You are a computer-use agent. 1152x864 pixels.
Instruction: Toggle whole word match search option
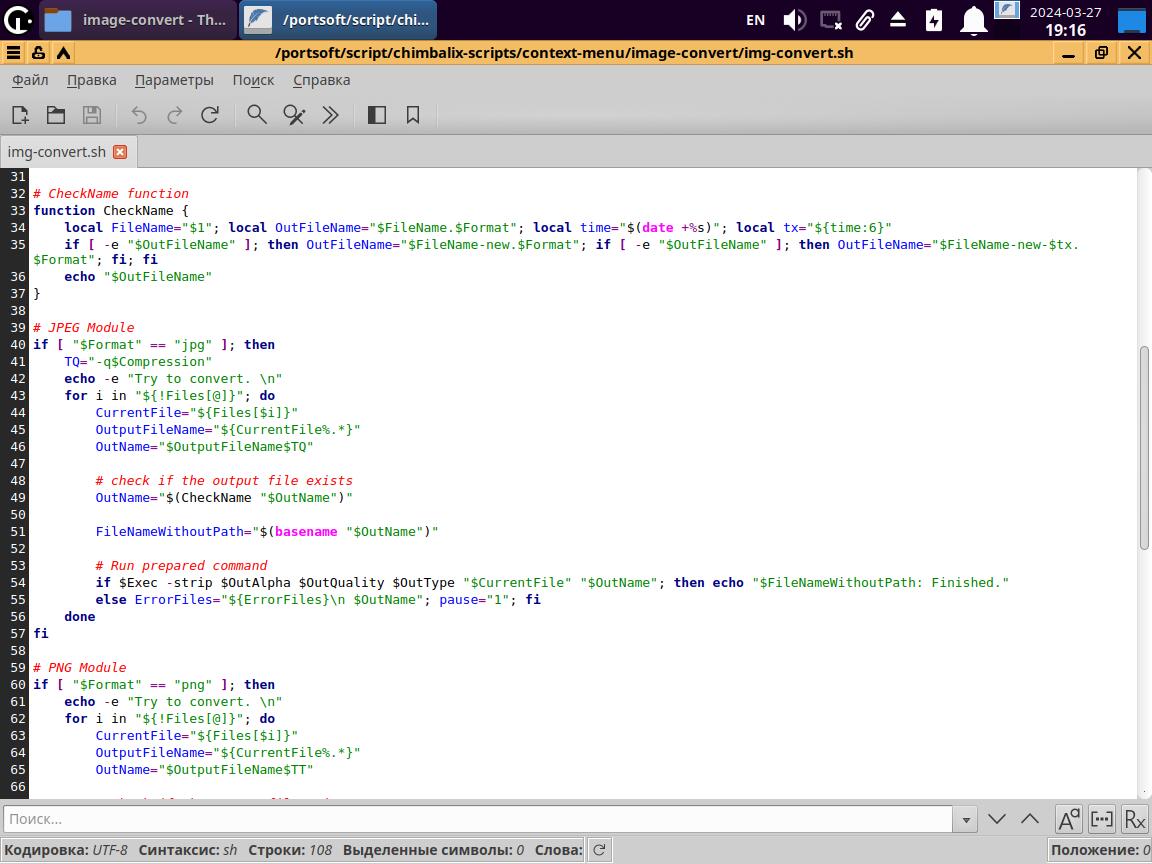[1102, 819]
